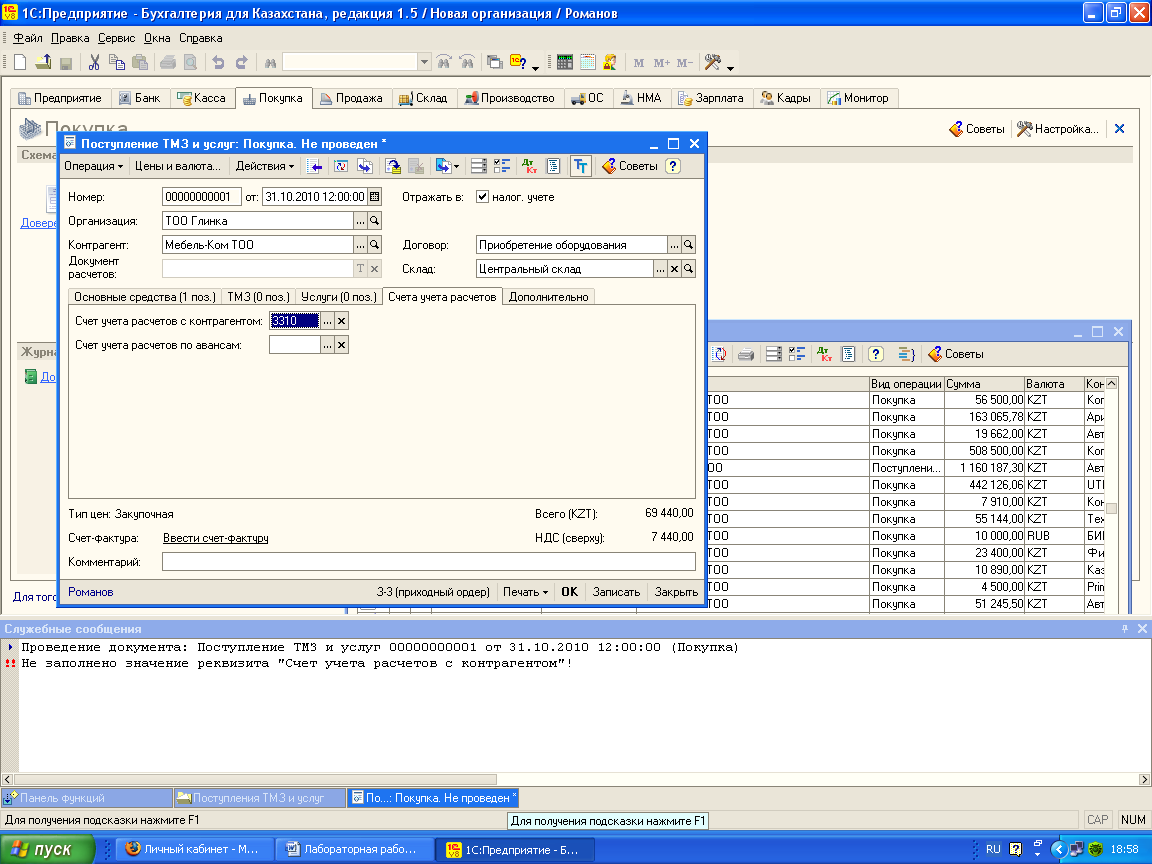This screenshot has height=864, width=1152.
Task: Click the magnifier icon next to Договор field
Action: pyautogui.click(x=688, y=245)
